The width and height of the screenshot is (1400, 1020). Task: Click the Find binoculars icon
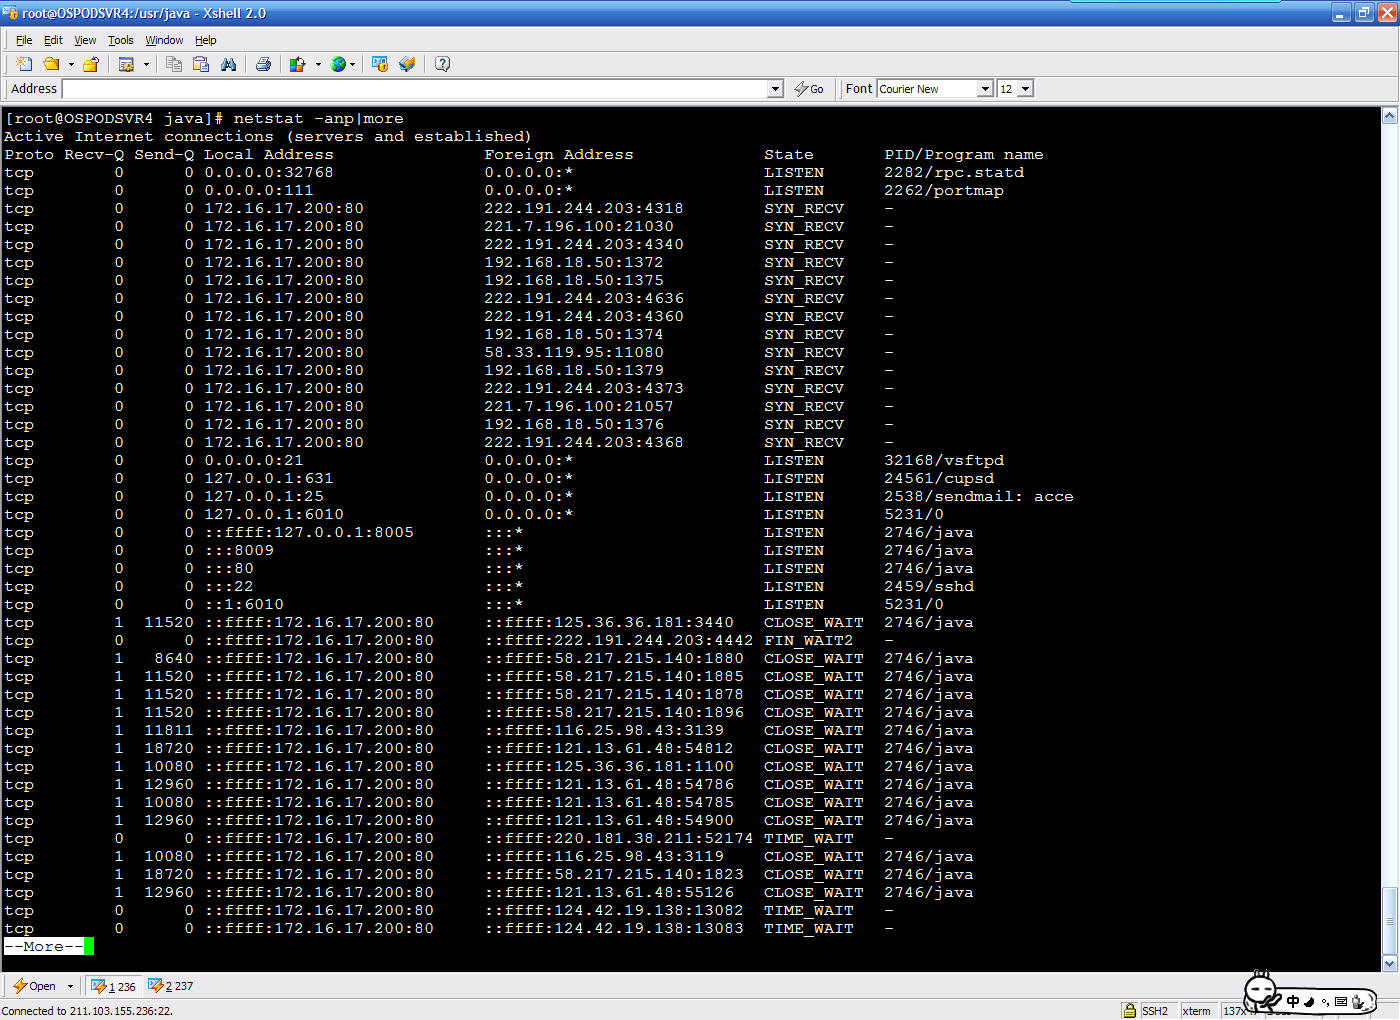pyautogui.click(x=229, y=64)
